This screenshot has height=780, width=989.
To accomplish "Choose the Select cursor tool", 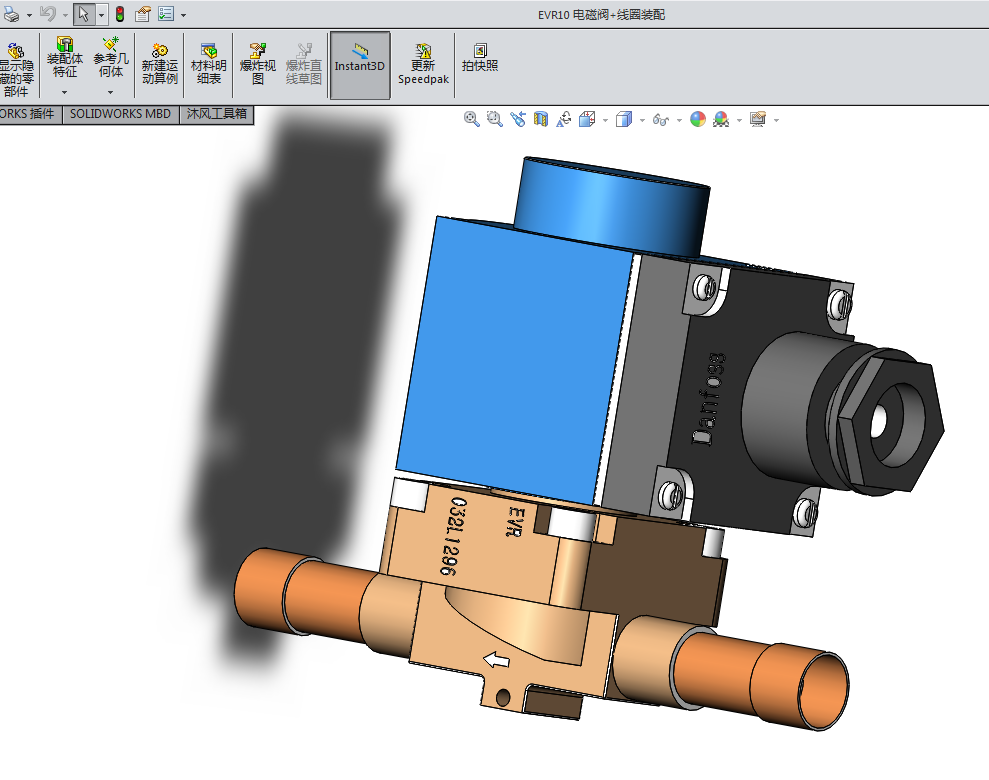I will click(x=84, y=14).
